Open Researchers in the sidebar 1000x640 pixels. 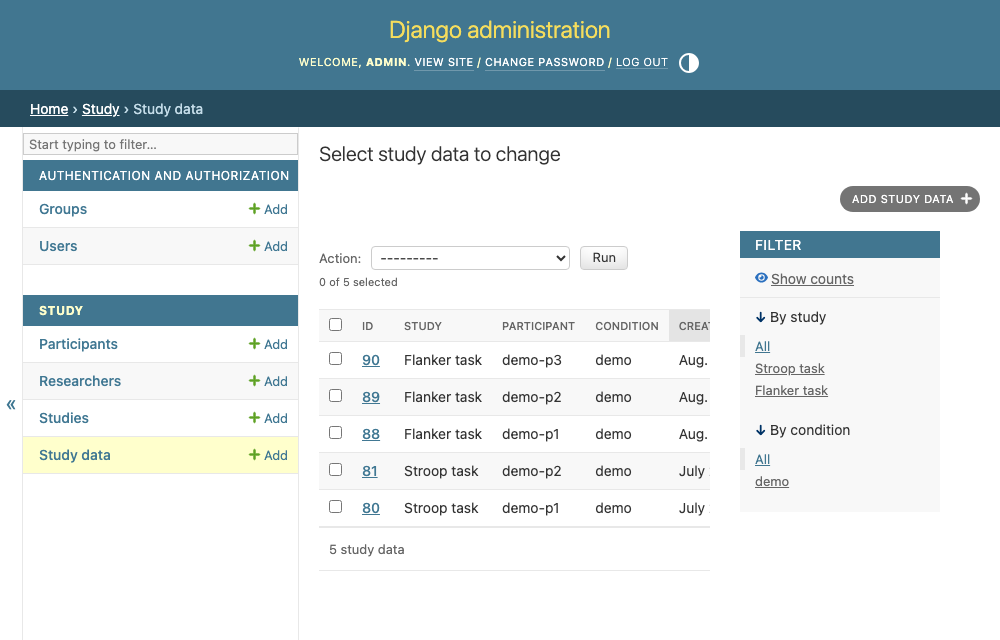coord(80,381)
